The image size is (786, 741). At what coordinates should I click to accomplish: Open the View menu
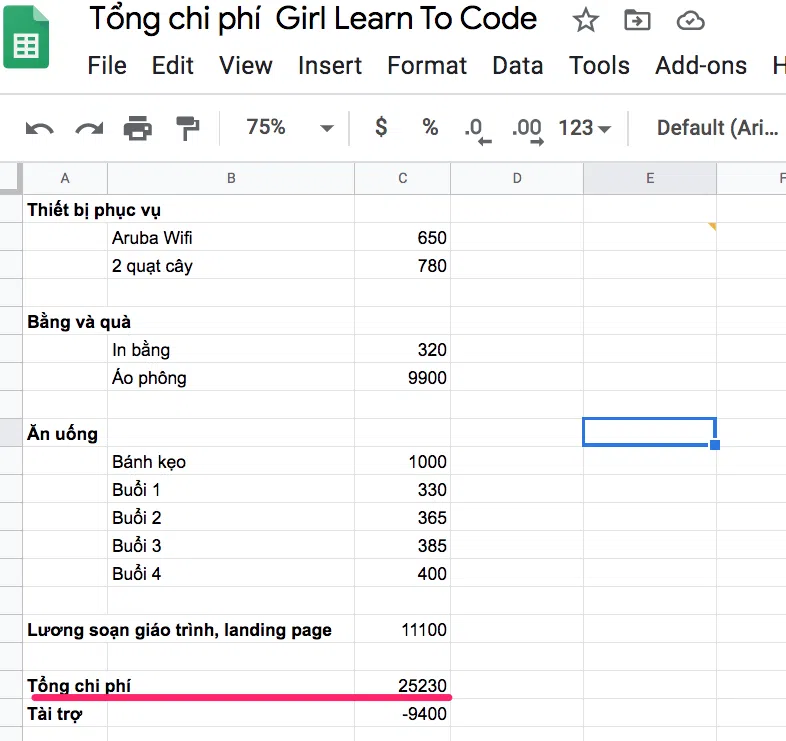click(246, 66)
